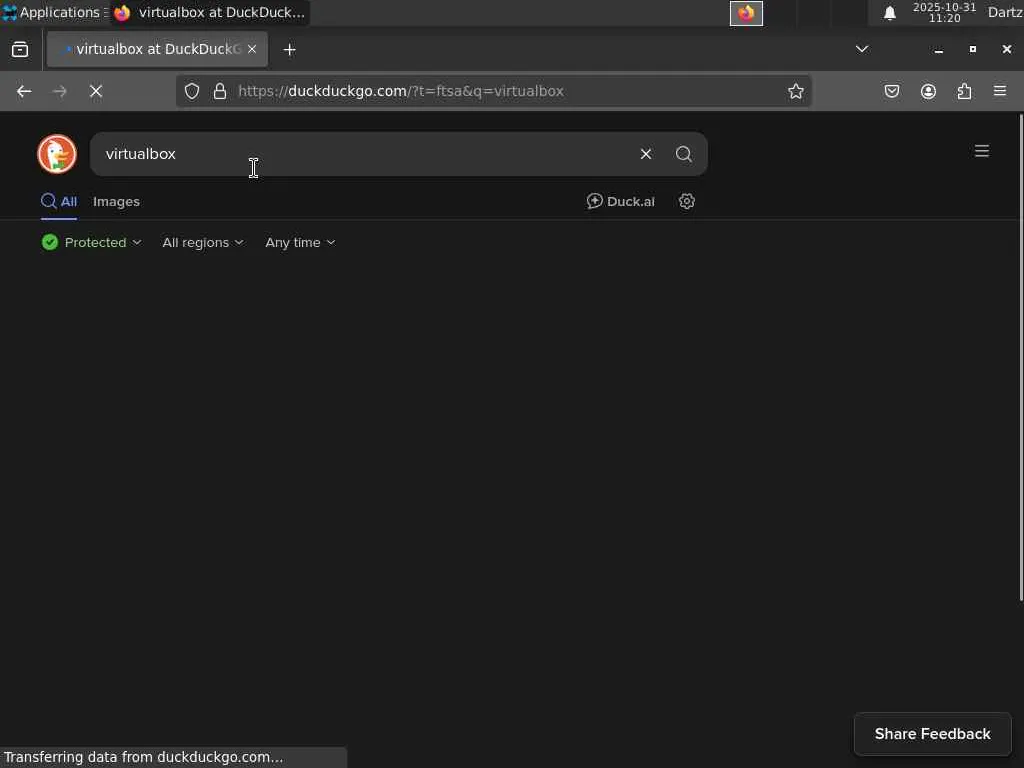Open the search settings gear
This screenshot has height=768, width=1024.
coord(686,201)
